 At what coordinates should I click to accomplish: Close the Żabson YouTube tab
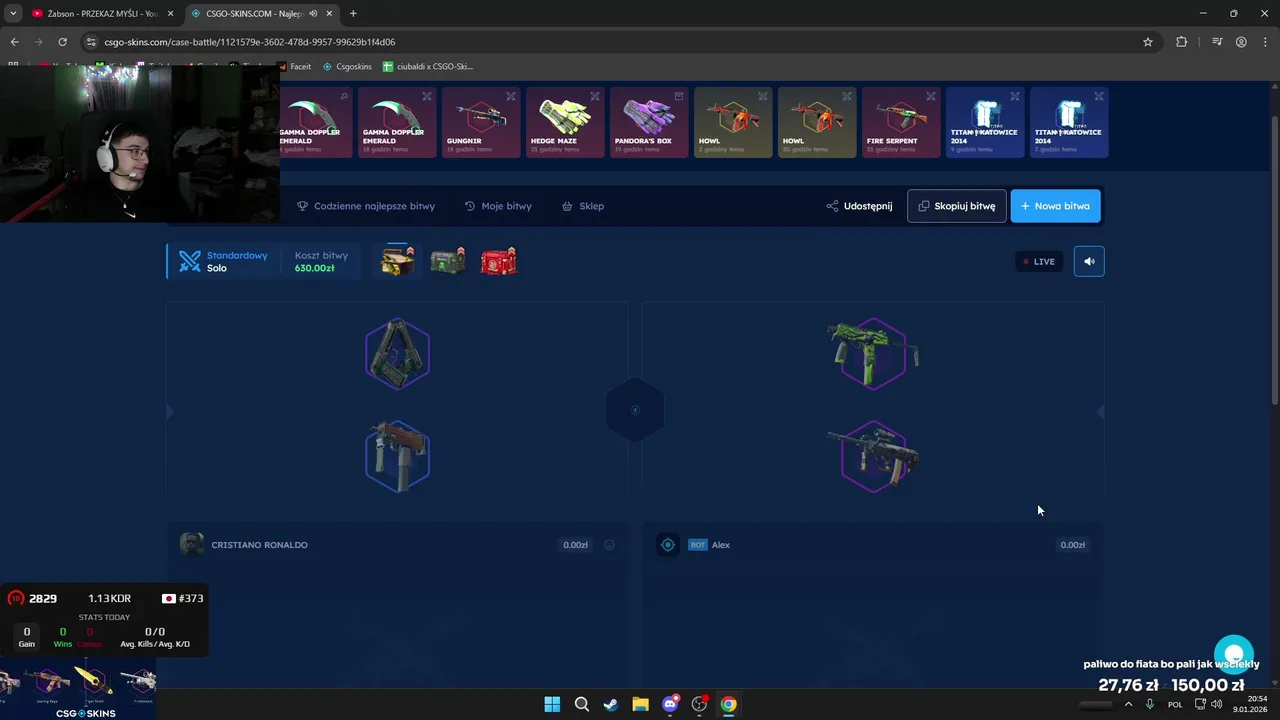tap(171, 13)
